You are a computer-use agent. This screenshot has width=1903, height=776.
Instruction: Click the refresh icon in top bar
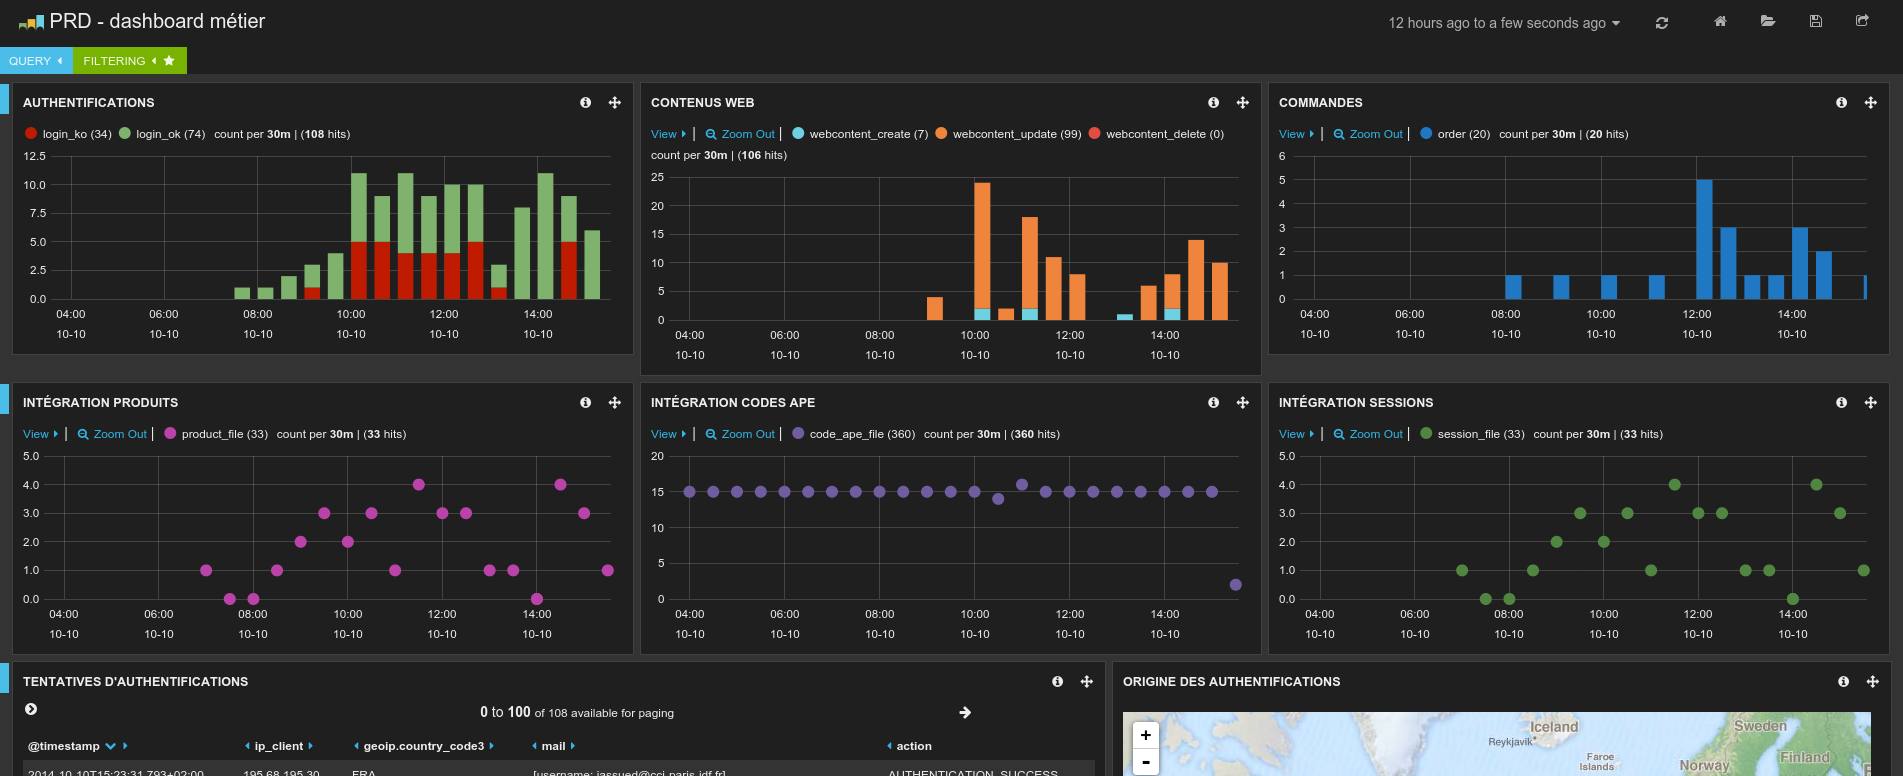(x=1662, y=23)
